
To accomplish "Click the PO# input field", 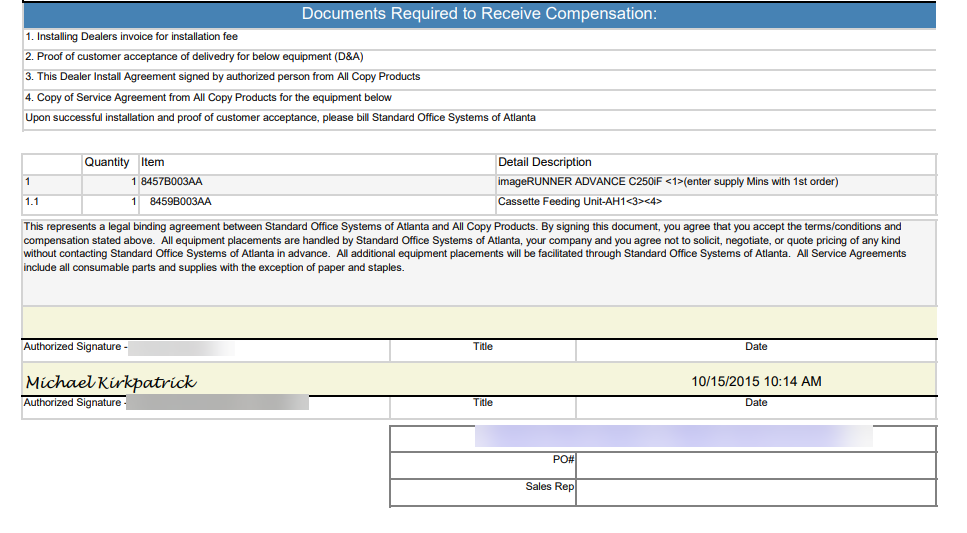I will tap(756, 466).
